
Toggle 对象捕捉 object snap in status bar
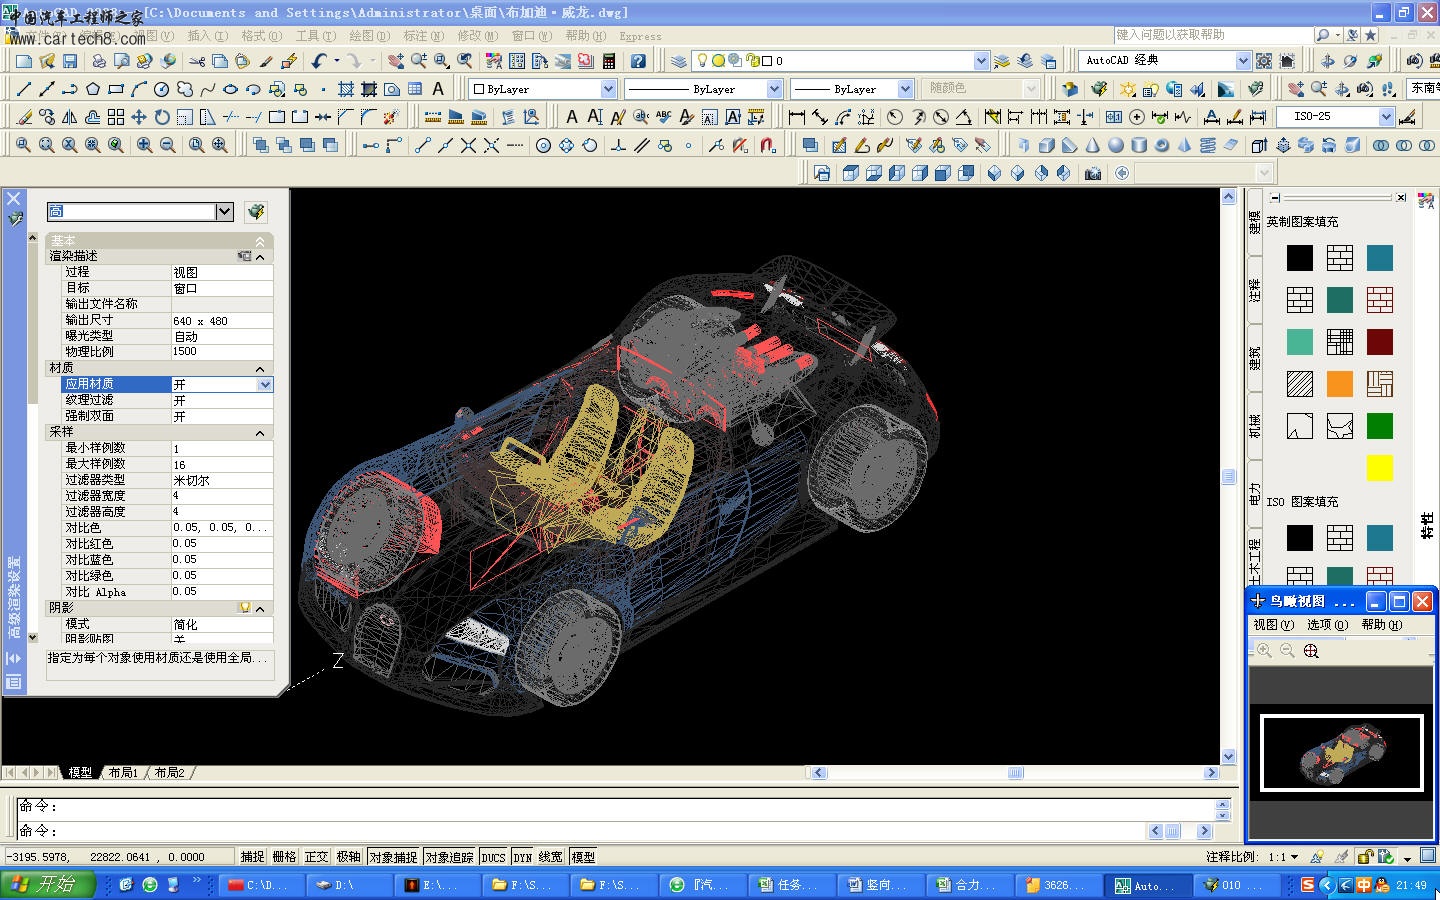(x=393, y=857)
